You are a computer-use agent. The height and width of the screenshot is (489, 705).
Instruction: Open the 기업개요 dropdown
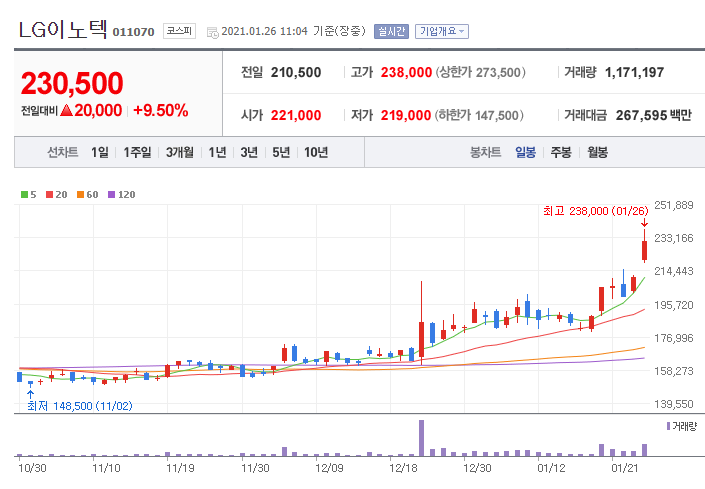(442, 31)
